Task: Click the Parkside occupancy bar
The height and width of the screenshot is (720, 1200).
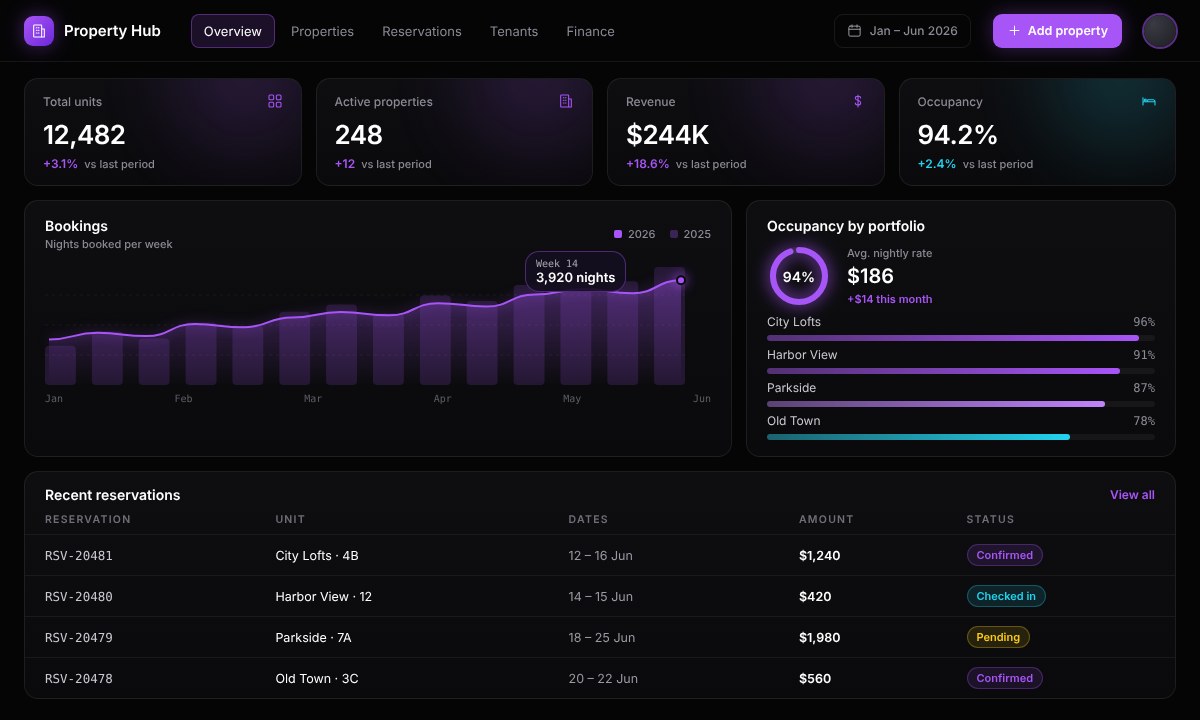Action: tap(961, 404)
